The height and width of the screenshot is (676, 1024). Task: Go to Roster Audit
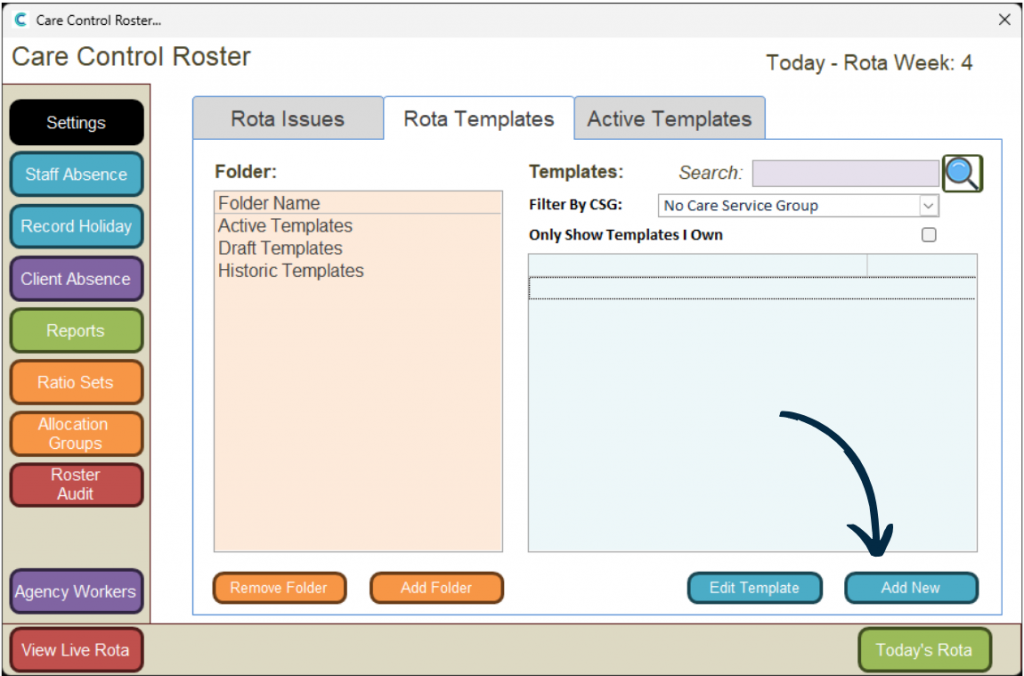(x=76, y=484)
